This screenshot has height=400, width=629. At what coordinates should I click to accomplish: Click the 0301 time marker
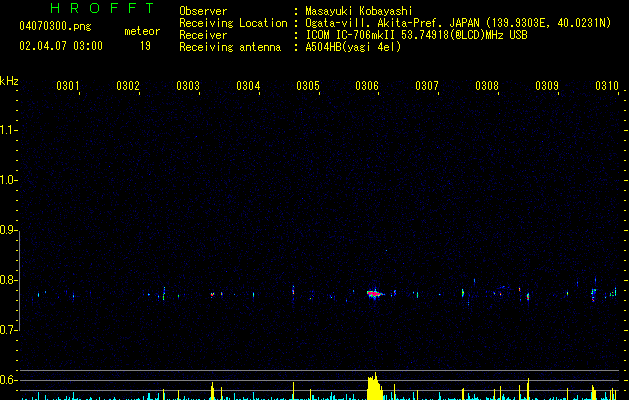pos(67,86)
